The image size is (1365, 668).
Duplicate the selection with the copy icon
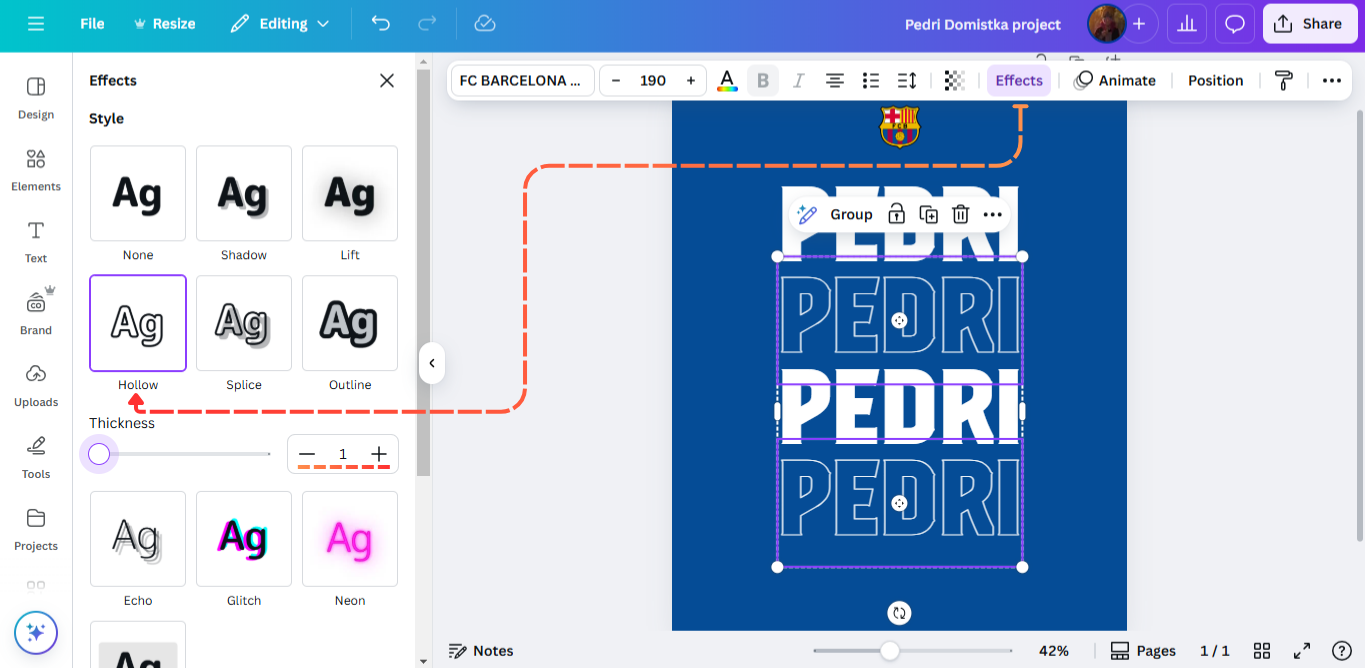point(928,214)
